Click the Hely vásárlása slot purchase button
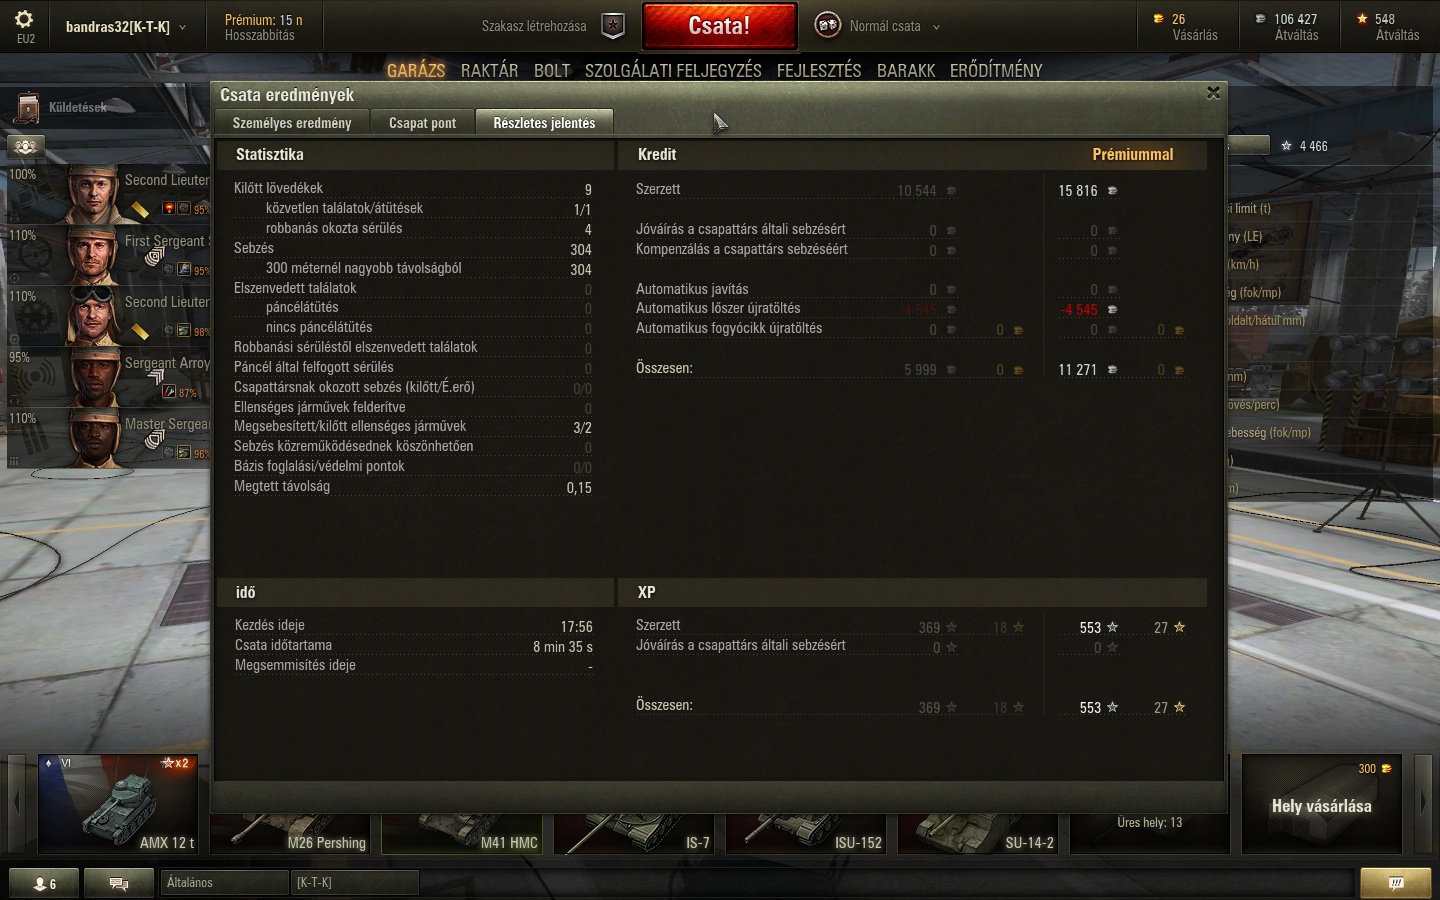 1322,804
